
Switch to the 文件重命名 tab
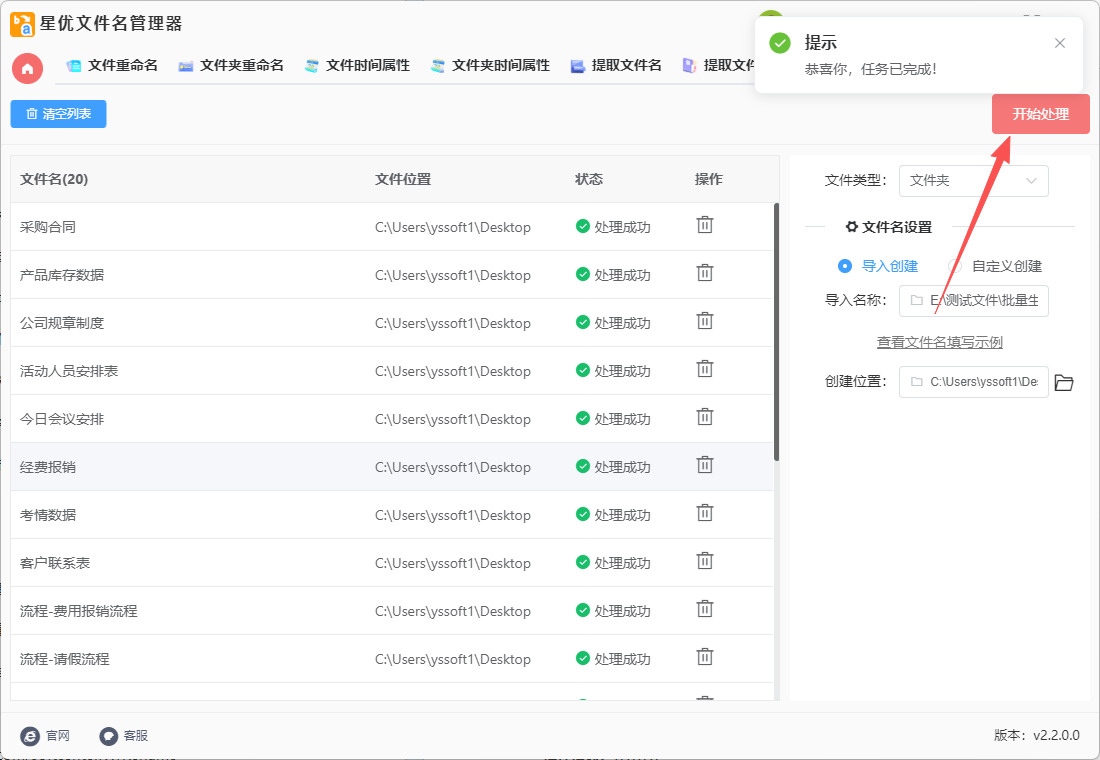point(112,66)
